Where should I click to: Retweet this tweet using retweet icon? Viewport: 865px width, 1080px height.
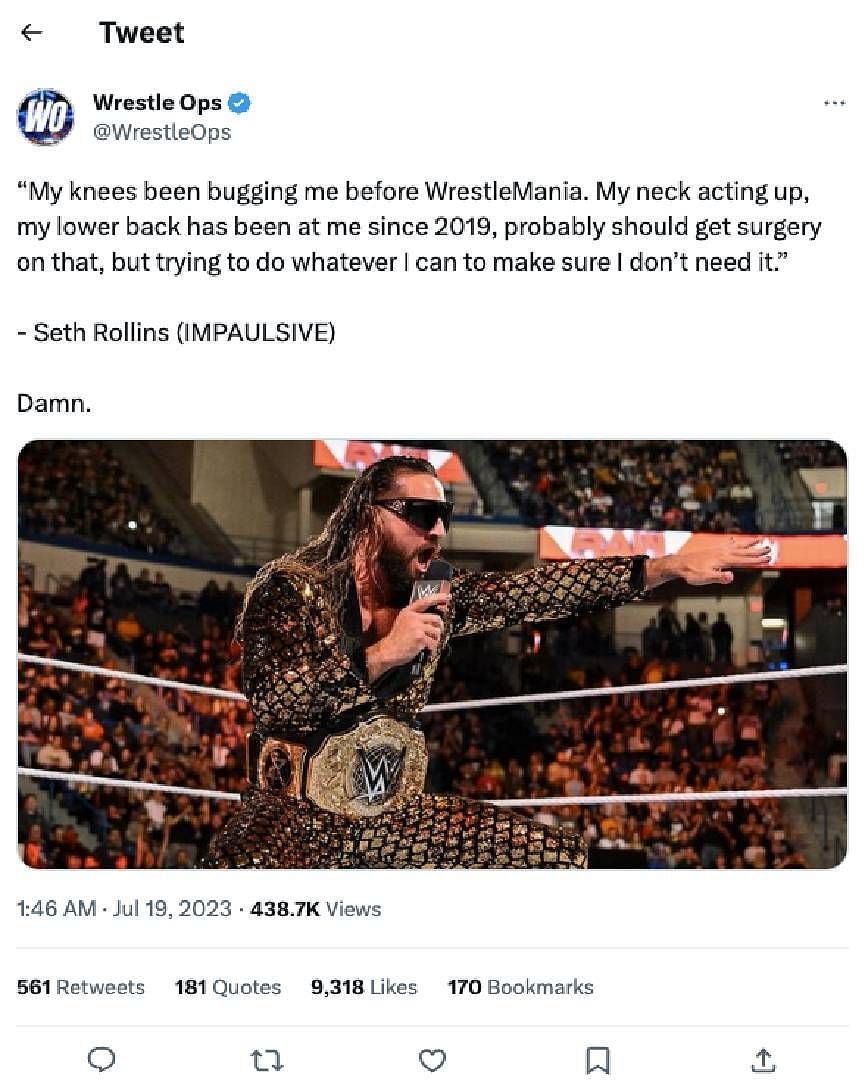click(x=267, y=1059)
